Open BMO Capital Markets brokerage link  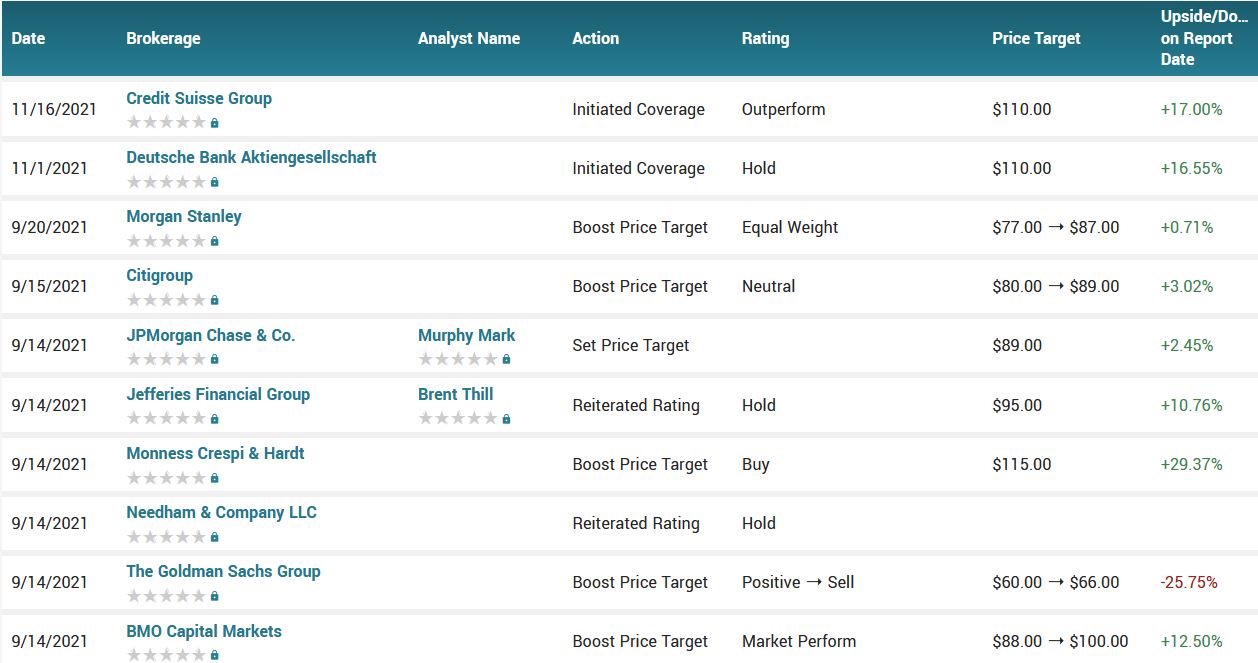click(204, 631)
